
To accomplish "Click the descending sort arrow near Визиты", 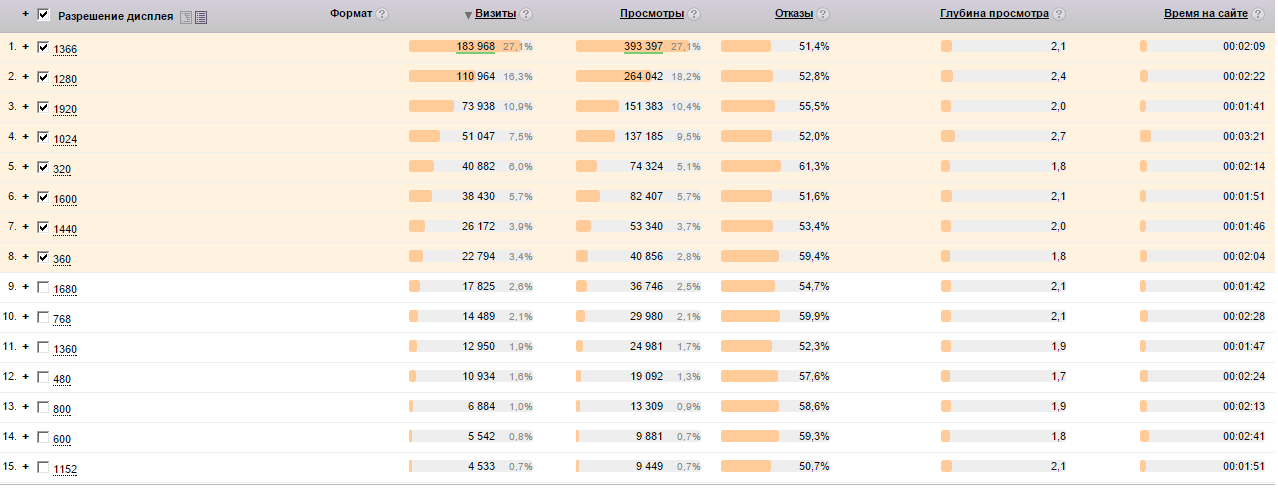I will (468, 16).
